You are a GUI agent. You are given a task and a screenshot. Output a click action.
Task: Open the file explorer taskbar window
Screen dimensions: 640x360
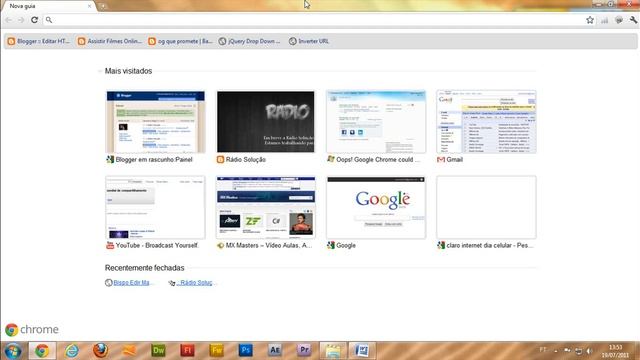coord(333,351)
